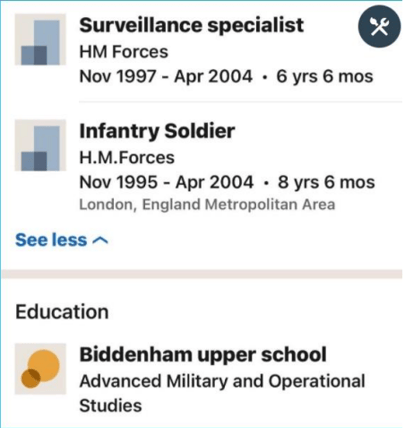The image size is (405, 428).
Task: Click separator line between job entries
Action: click(x=240, y=101)
